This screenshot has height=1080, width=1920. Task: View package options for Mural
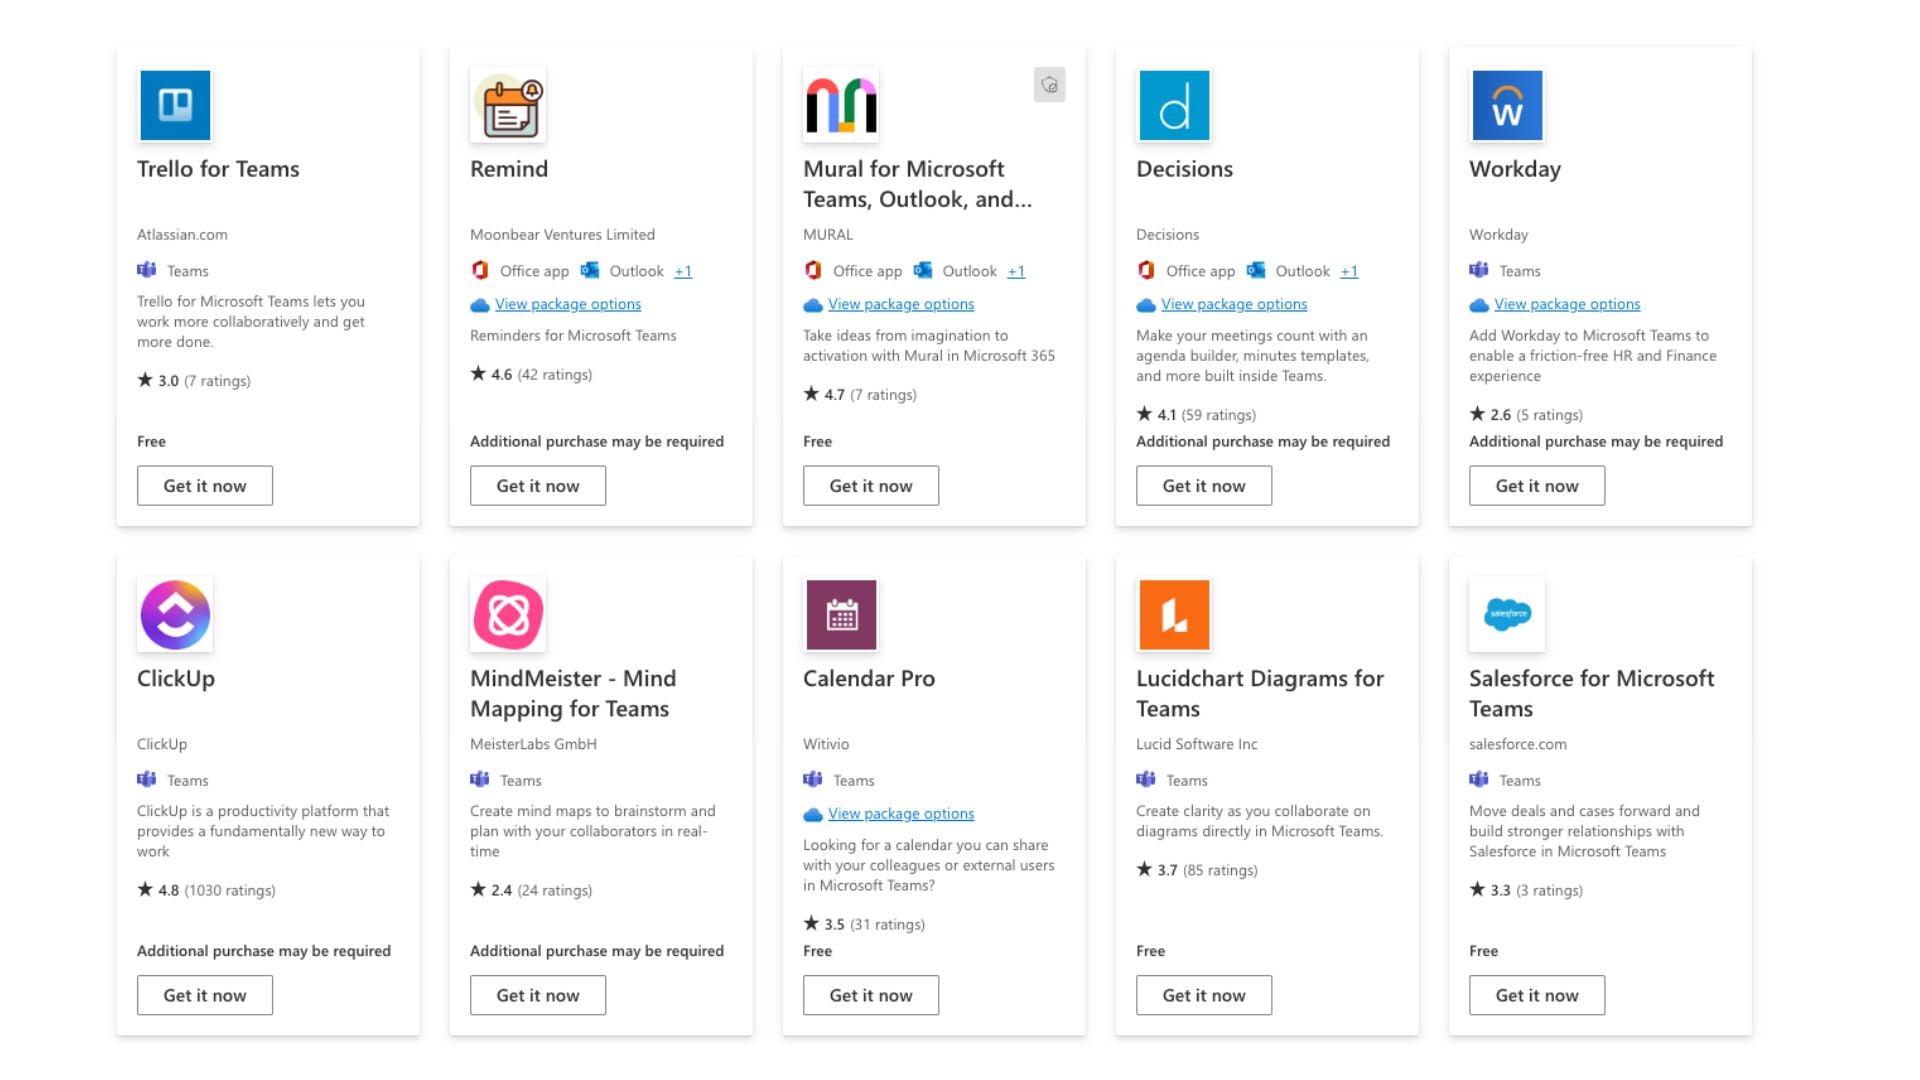pos(901,304)
